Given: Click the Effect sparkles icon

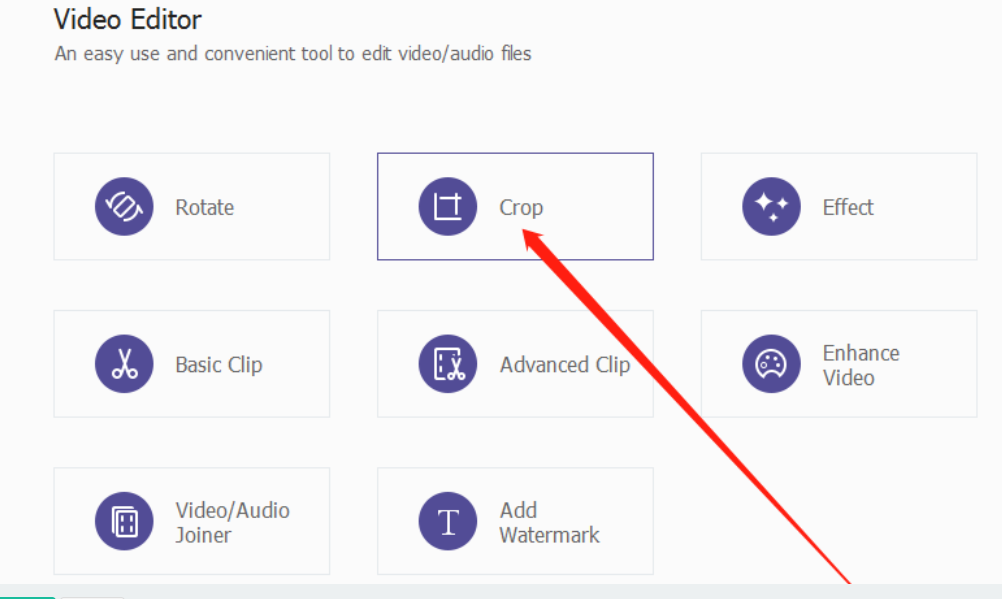Looking at the screenshot, I should point(771,207).
